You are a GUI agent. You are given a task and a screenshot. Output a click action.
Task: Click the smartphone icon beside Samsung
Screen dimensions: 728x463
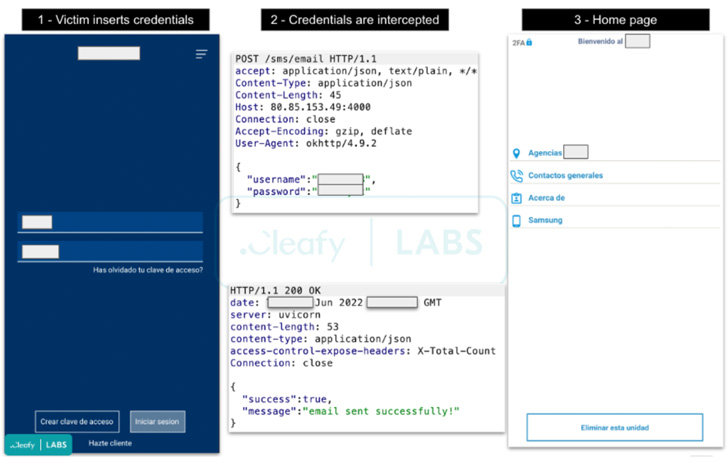(x=516, y=221)
